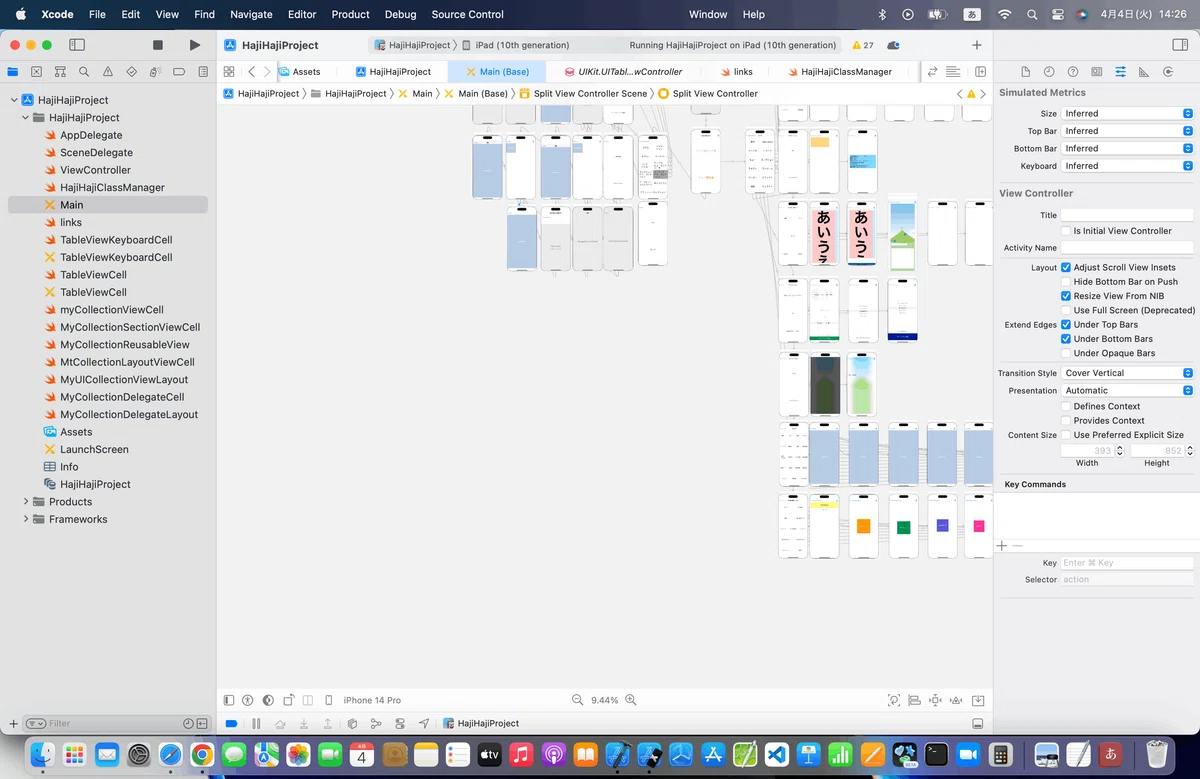Screen dimensions: 1200x779
Task: Open the Breakpoint navigator icon
Action: tap(179, 72)
